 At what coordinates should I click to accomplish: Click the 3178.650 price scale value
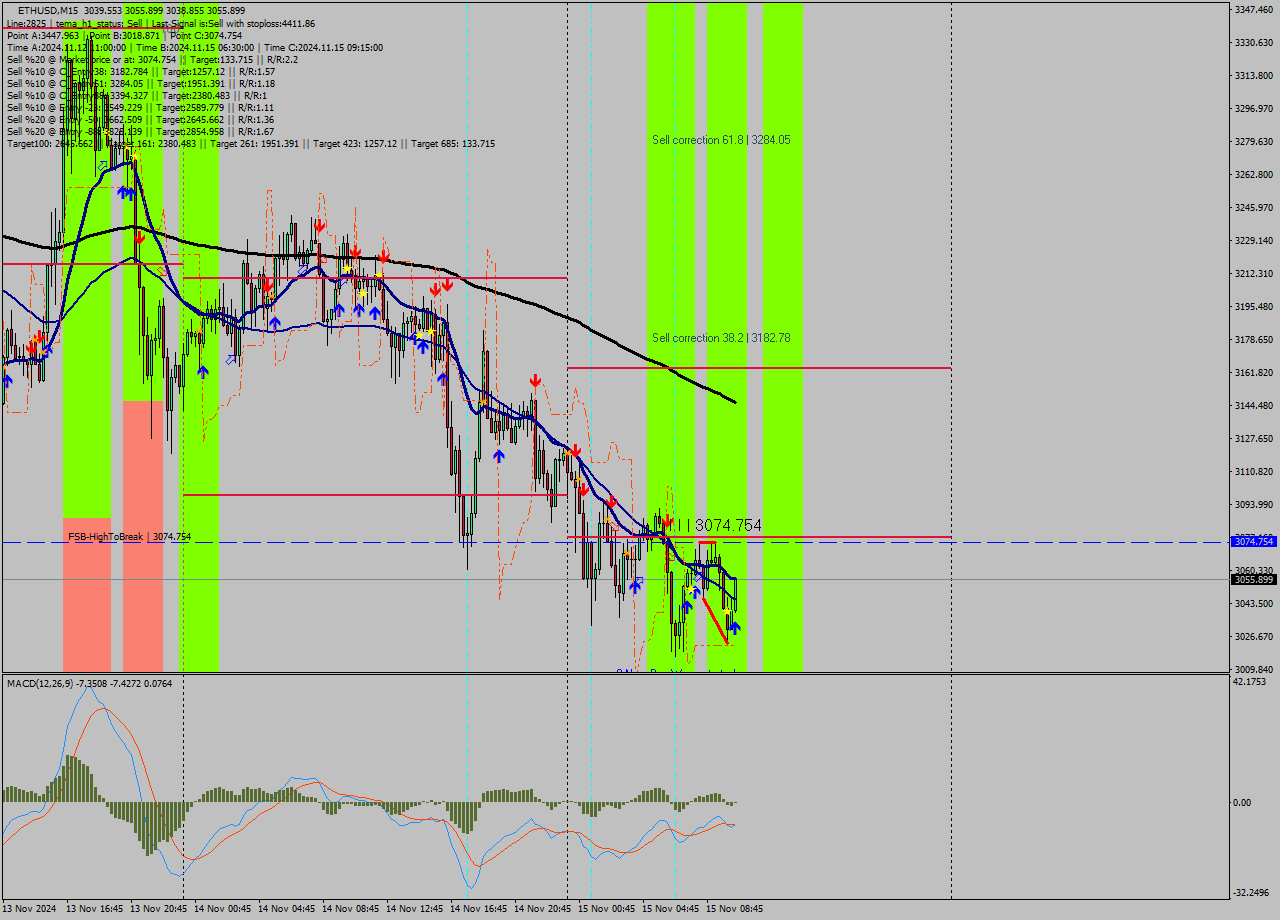click(x=1254, y=340)
